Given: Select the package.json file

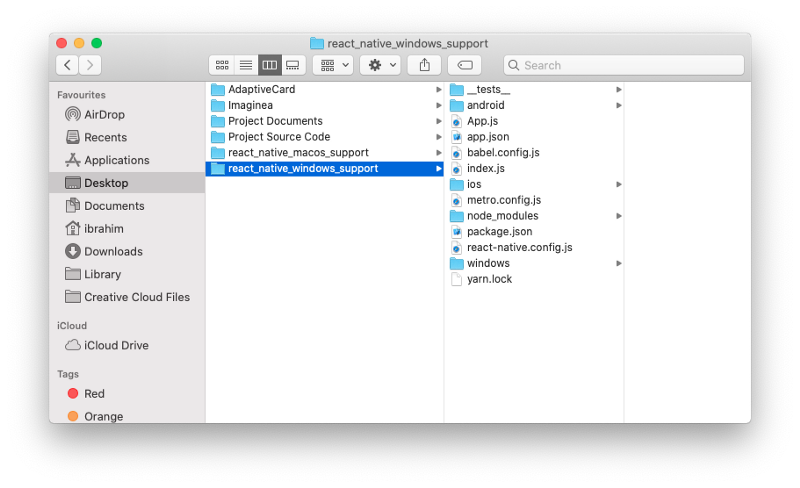Looking at the screenshot, I should (534, 232).
